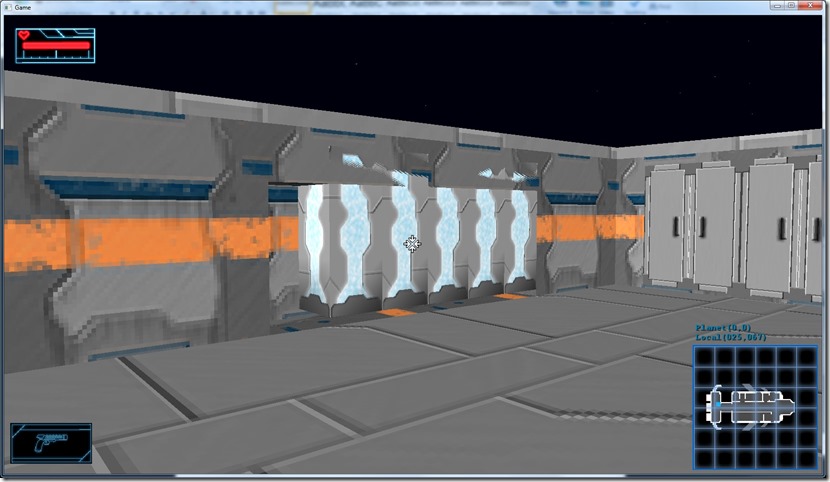
Task: Click the Game window title icon
Action: pos(8,7)
